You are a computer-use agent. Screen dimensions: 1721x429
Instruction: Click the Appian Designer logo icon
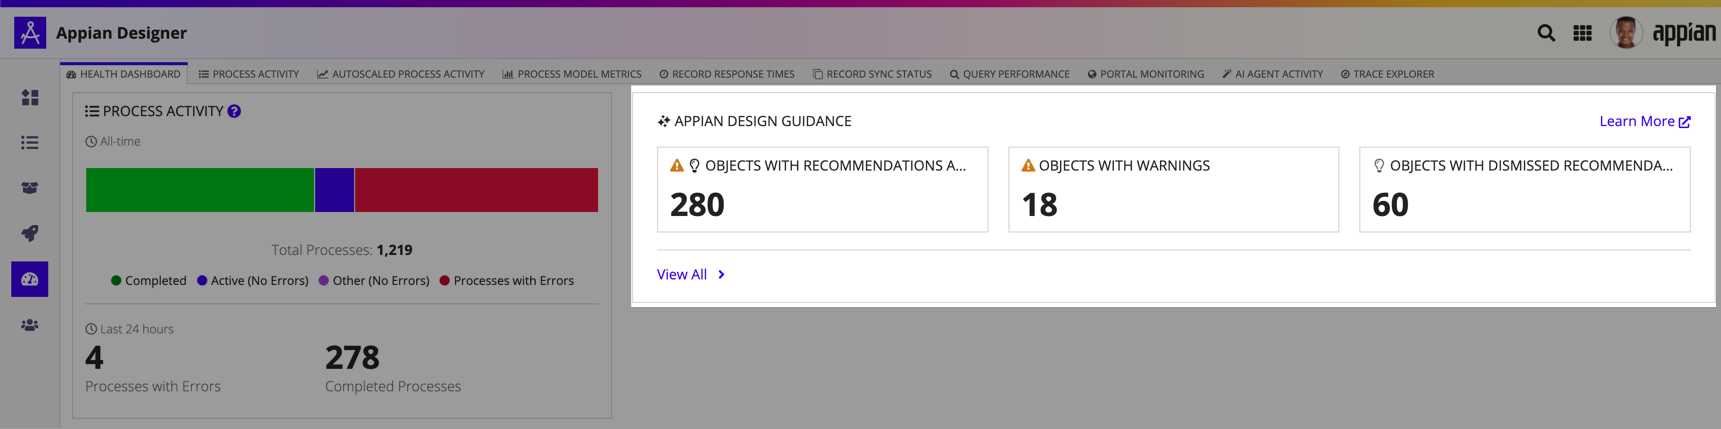click(30, 33)
